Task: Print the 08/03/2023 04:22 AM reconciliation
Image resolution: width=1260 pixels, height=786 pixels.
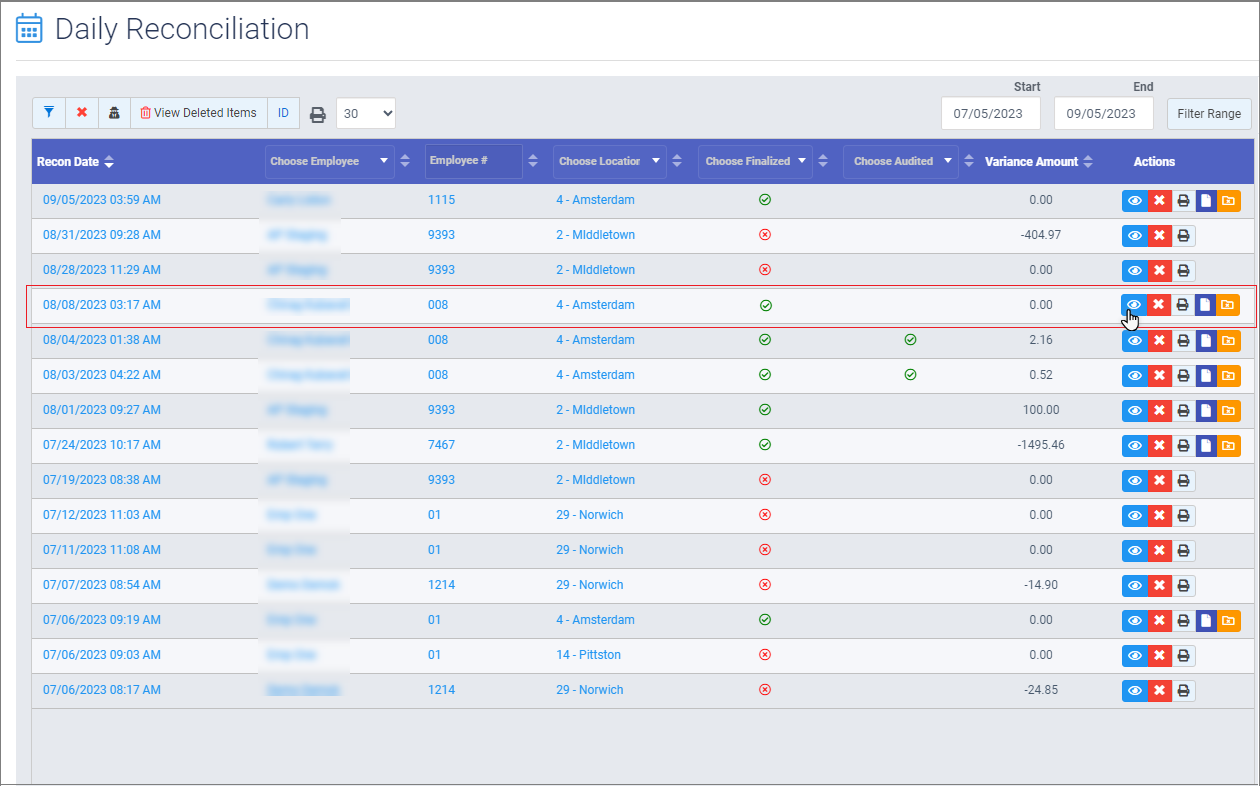Action: point(1183,375)
